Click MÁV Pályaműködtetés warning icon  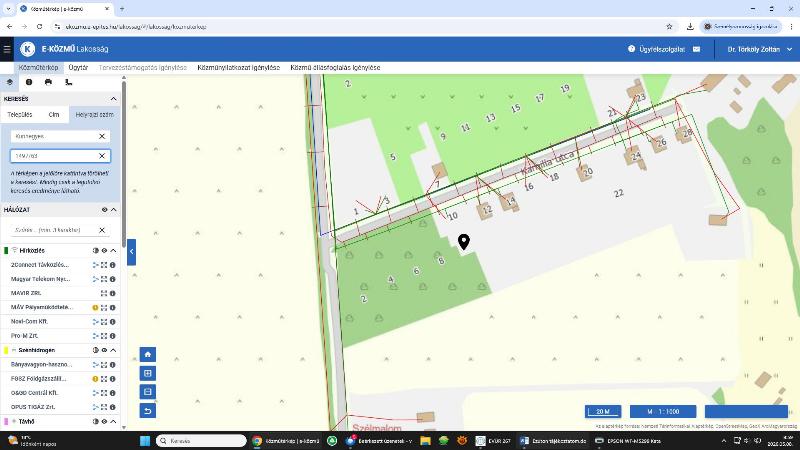[x=95, y=308]
